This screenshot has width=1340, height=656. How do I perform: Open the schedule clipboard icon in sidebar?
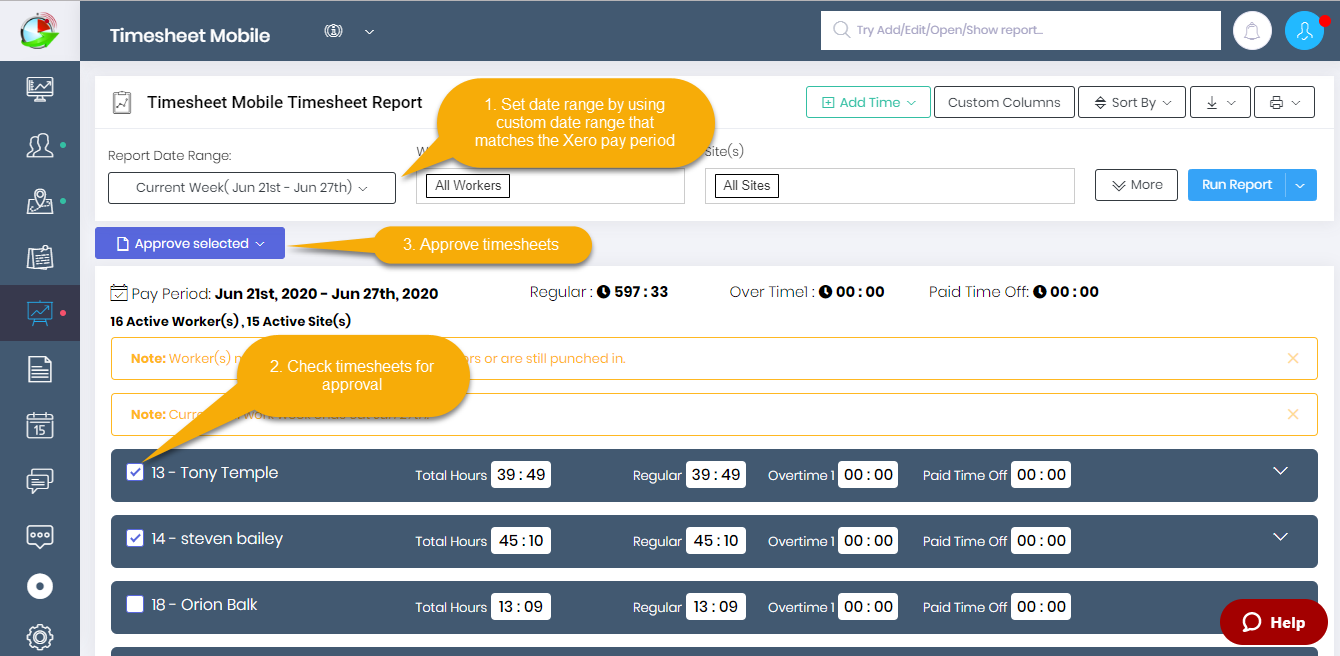[x=40, y=257]
